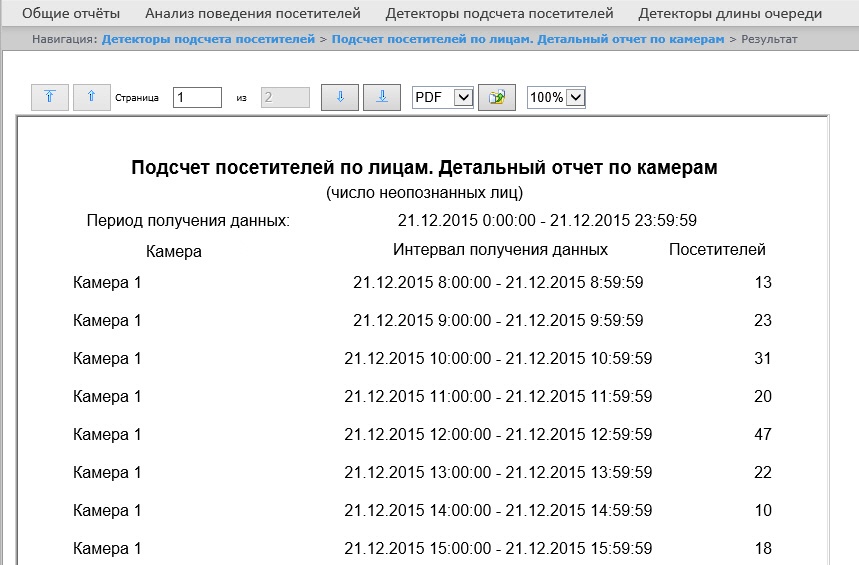Click the export report icon
The height and width of the screenshot is (565, 859).
click(x=496, y=97)
